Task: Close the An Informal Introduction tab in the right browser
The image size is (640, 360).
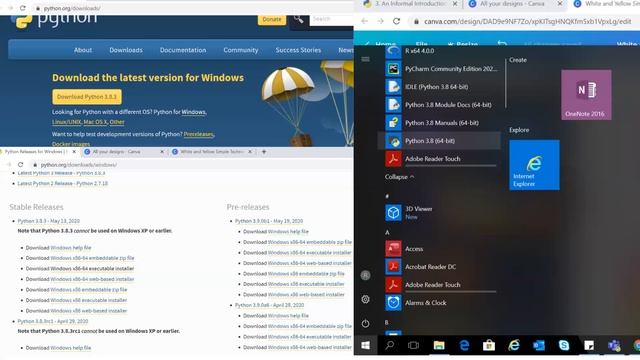Action: pos(455,4)
